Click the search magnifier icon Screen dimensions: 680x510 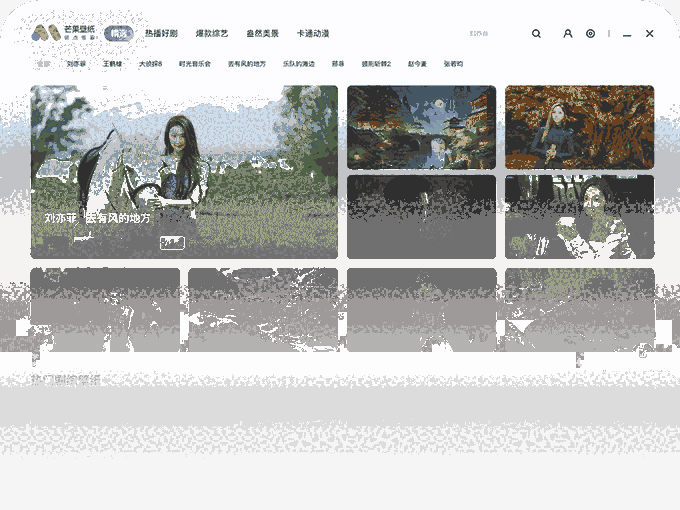(536, 33)
